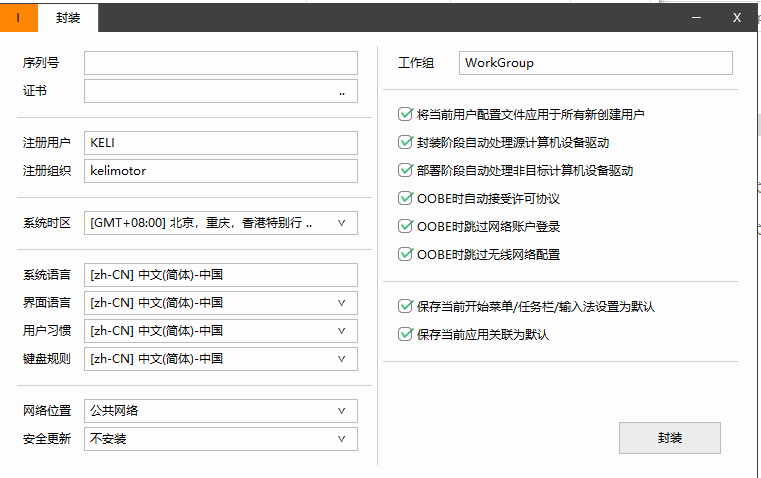Click the 证书 label
Screen dimensions: 761x478
click(x=34, y=91)
